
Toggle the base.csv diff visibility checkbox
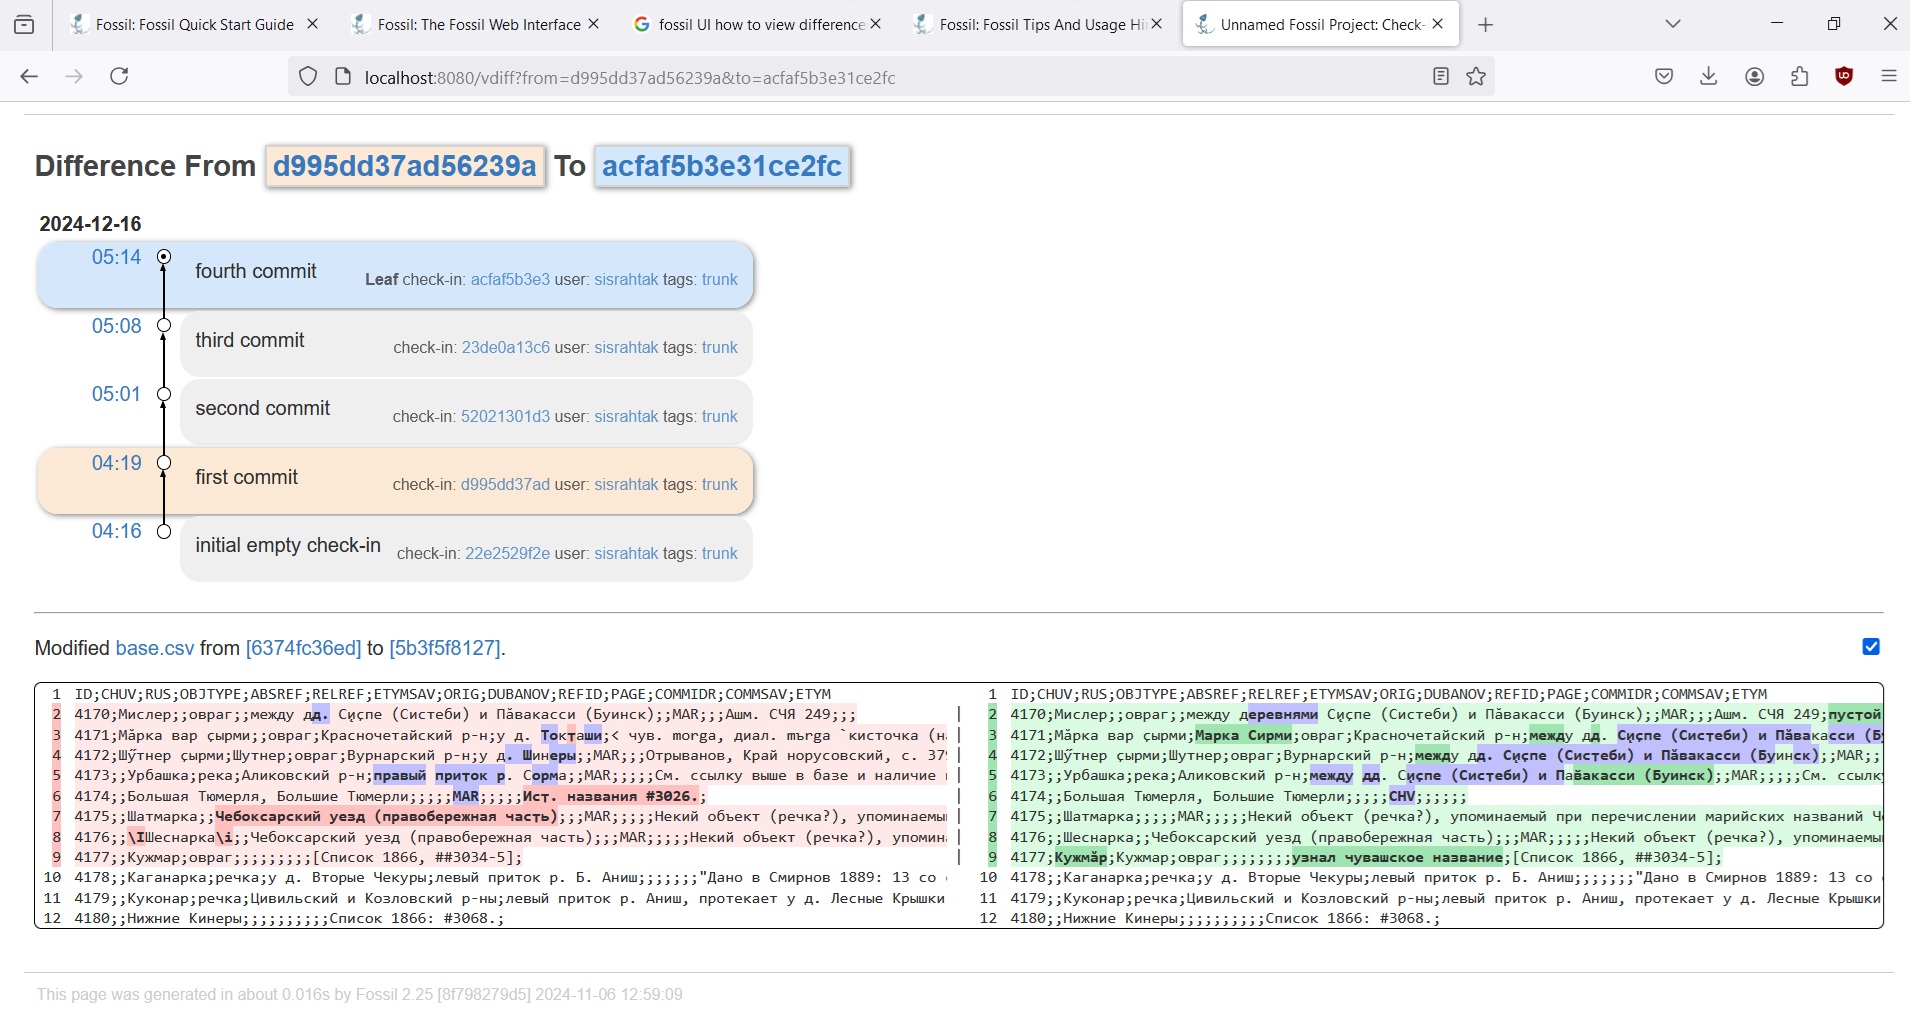click(1871, 647)
